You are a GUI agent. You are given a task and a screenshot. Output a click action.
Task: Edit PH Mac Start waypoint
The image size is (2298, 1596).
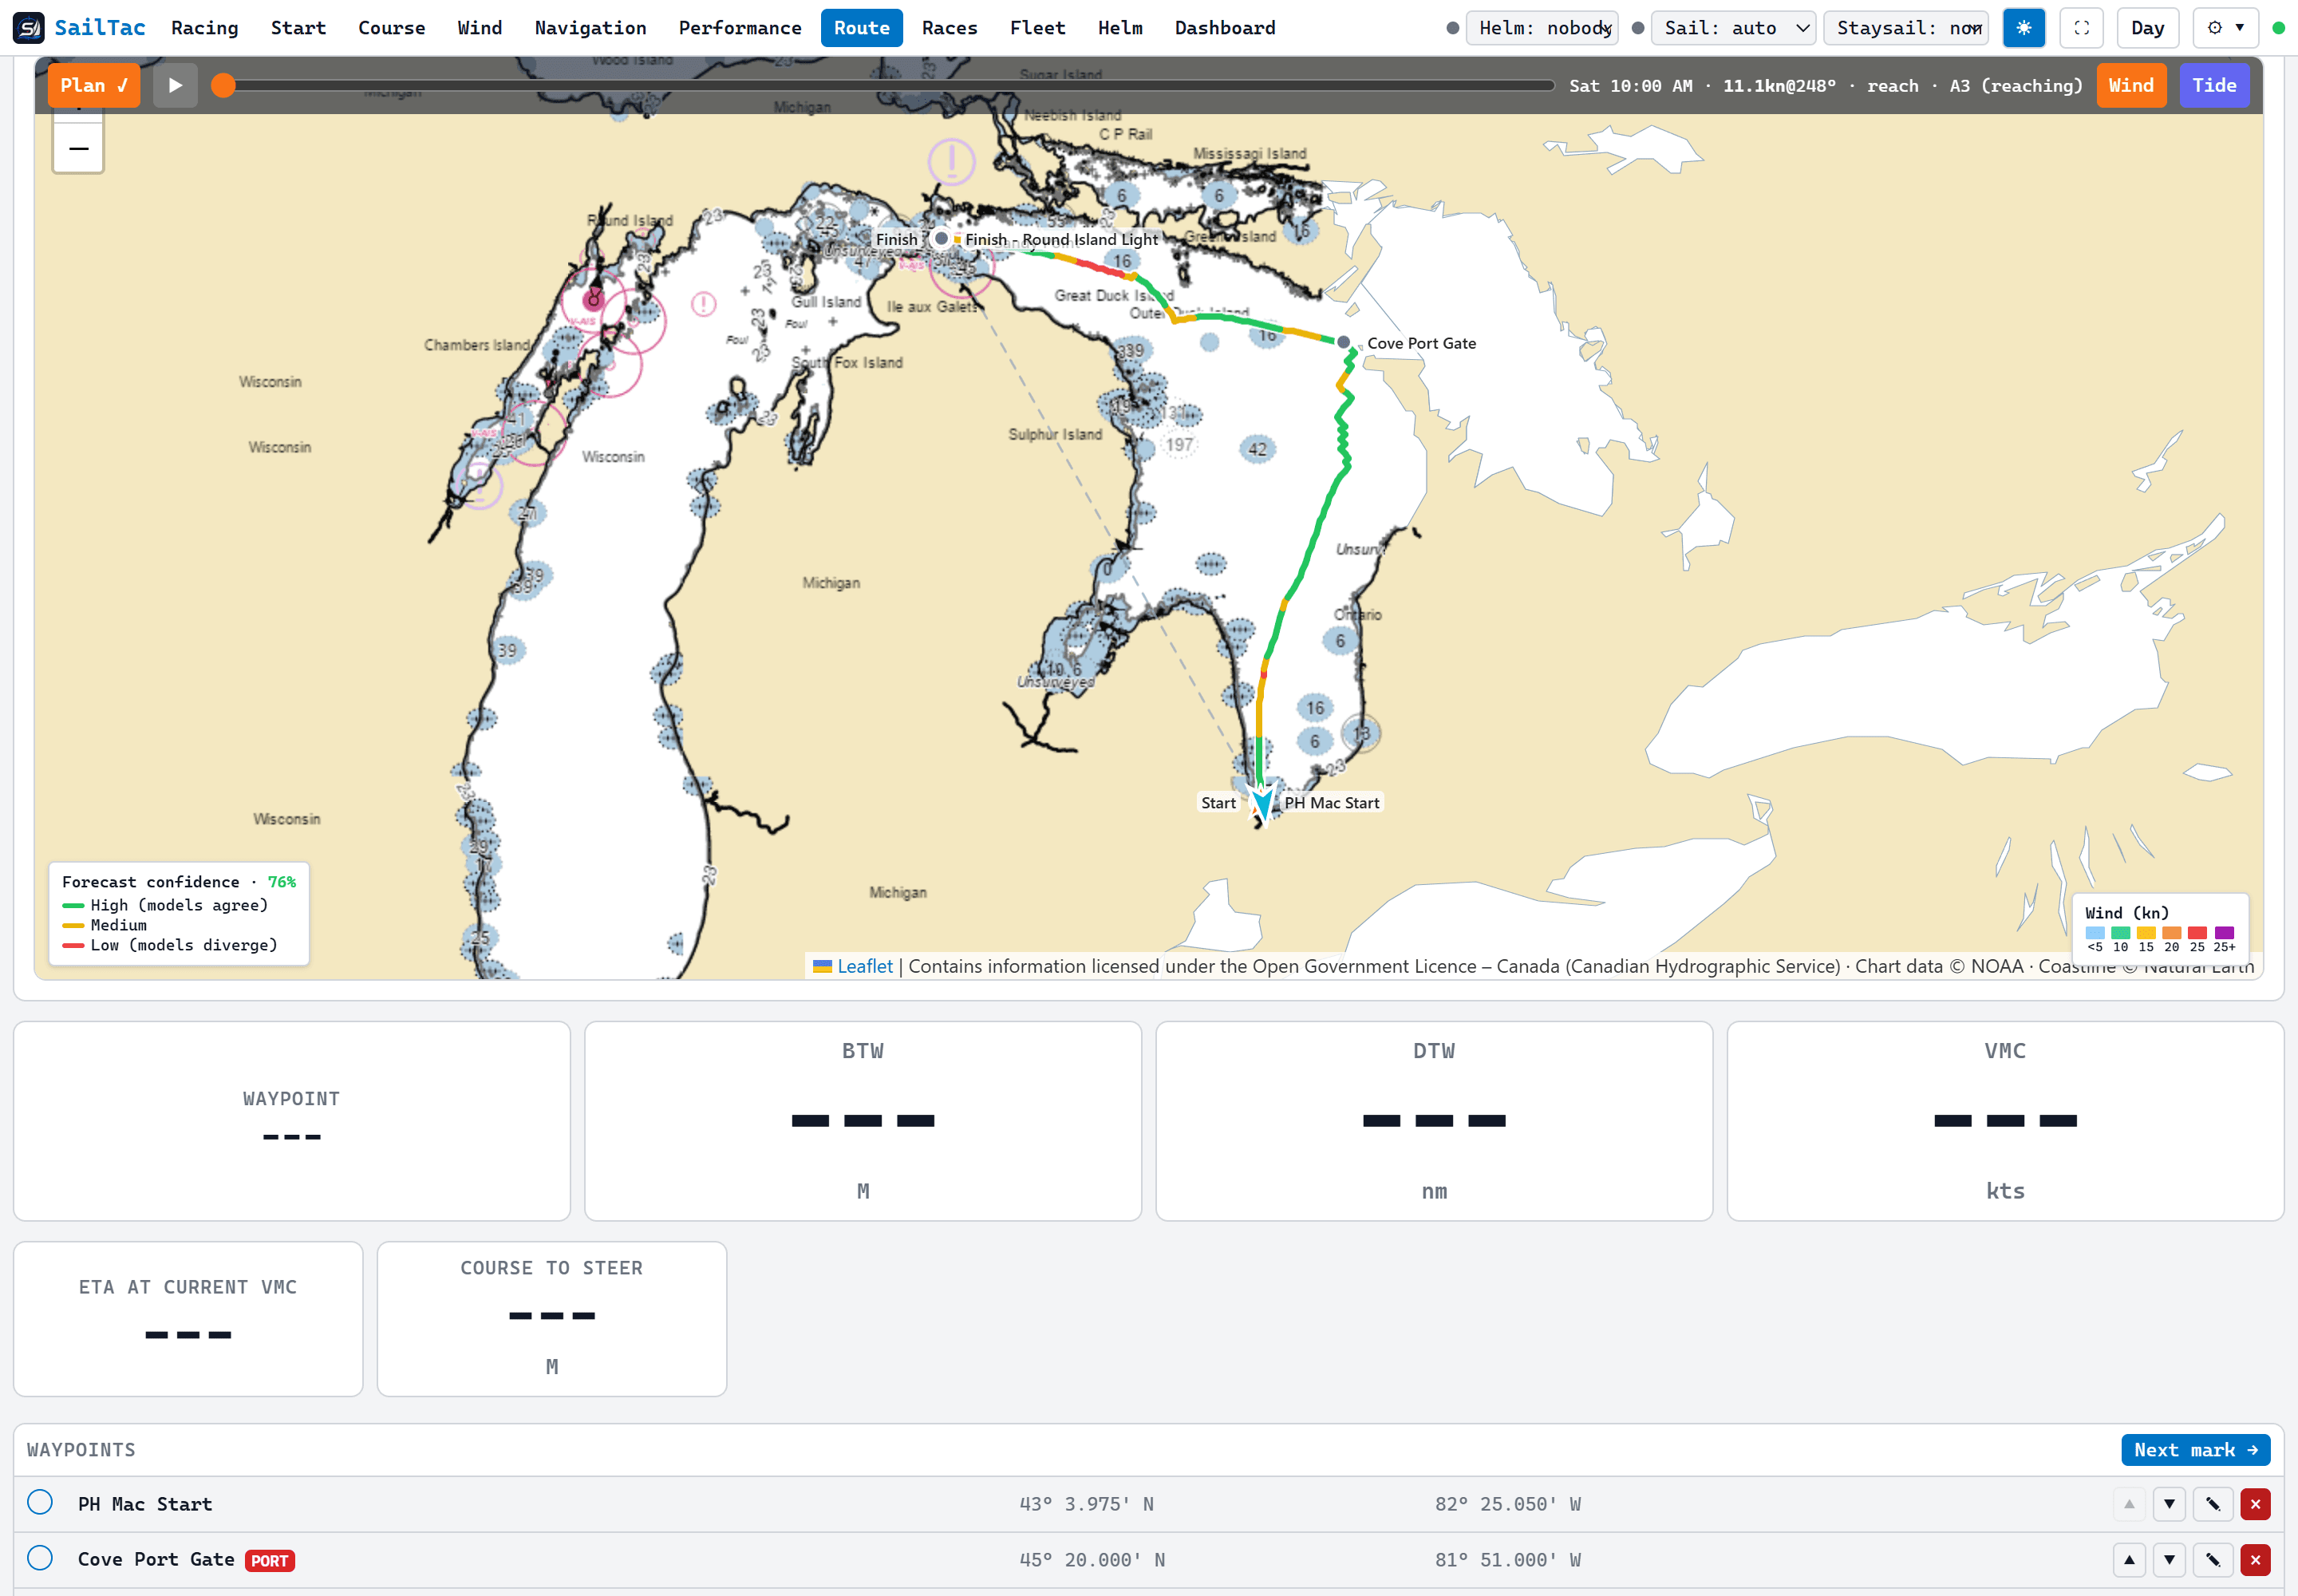[2213, 1504]
